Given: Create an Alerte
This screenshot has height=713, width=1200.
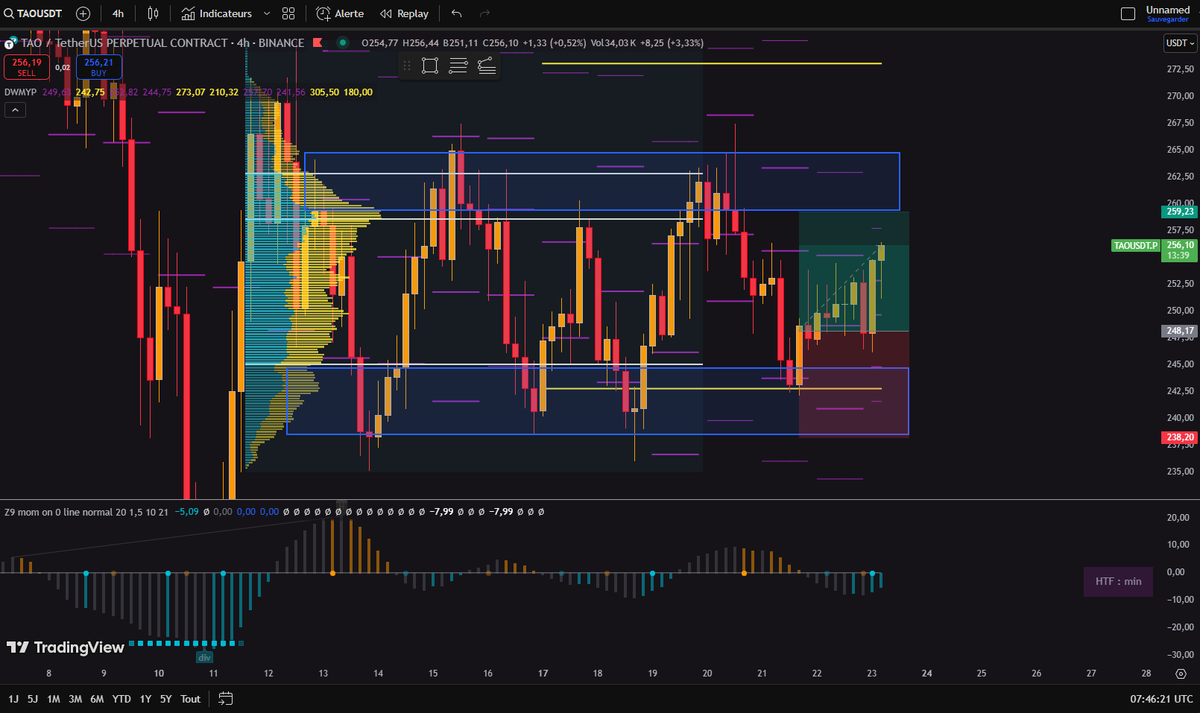Looking at the screenshot, I should point(340,14).
